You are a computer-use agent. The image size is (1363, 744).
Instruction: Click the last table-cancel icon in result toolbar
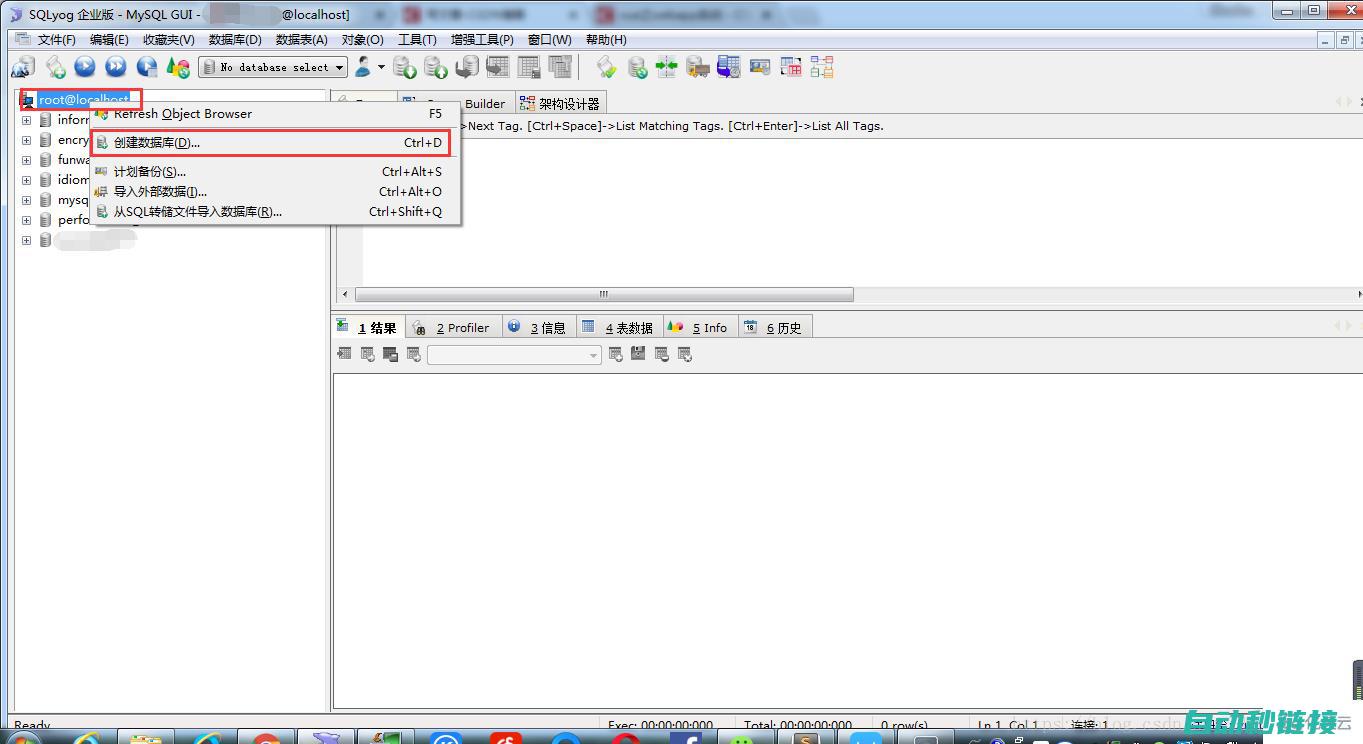tap(685, 354)
